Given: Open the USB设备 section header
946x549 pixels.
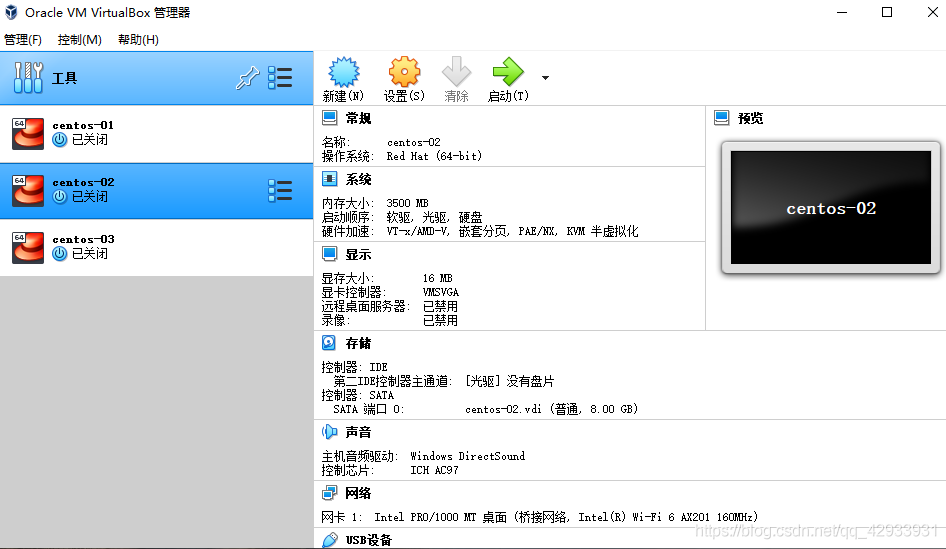Looking at the screenshot, I should pyautogui.click(x=369, y=540).
